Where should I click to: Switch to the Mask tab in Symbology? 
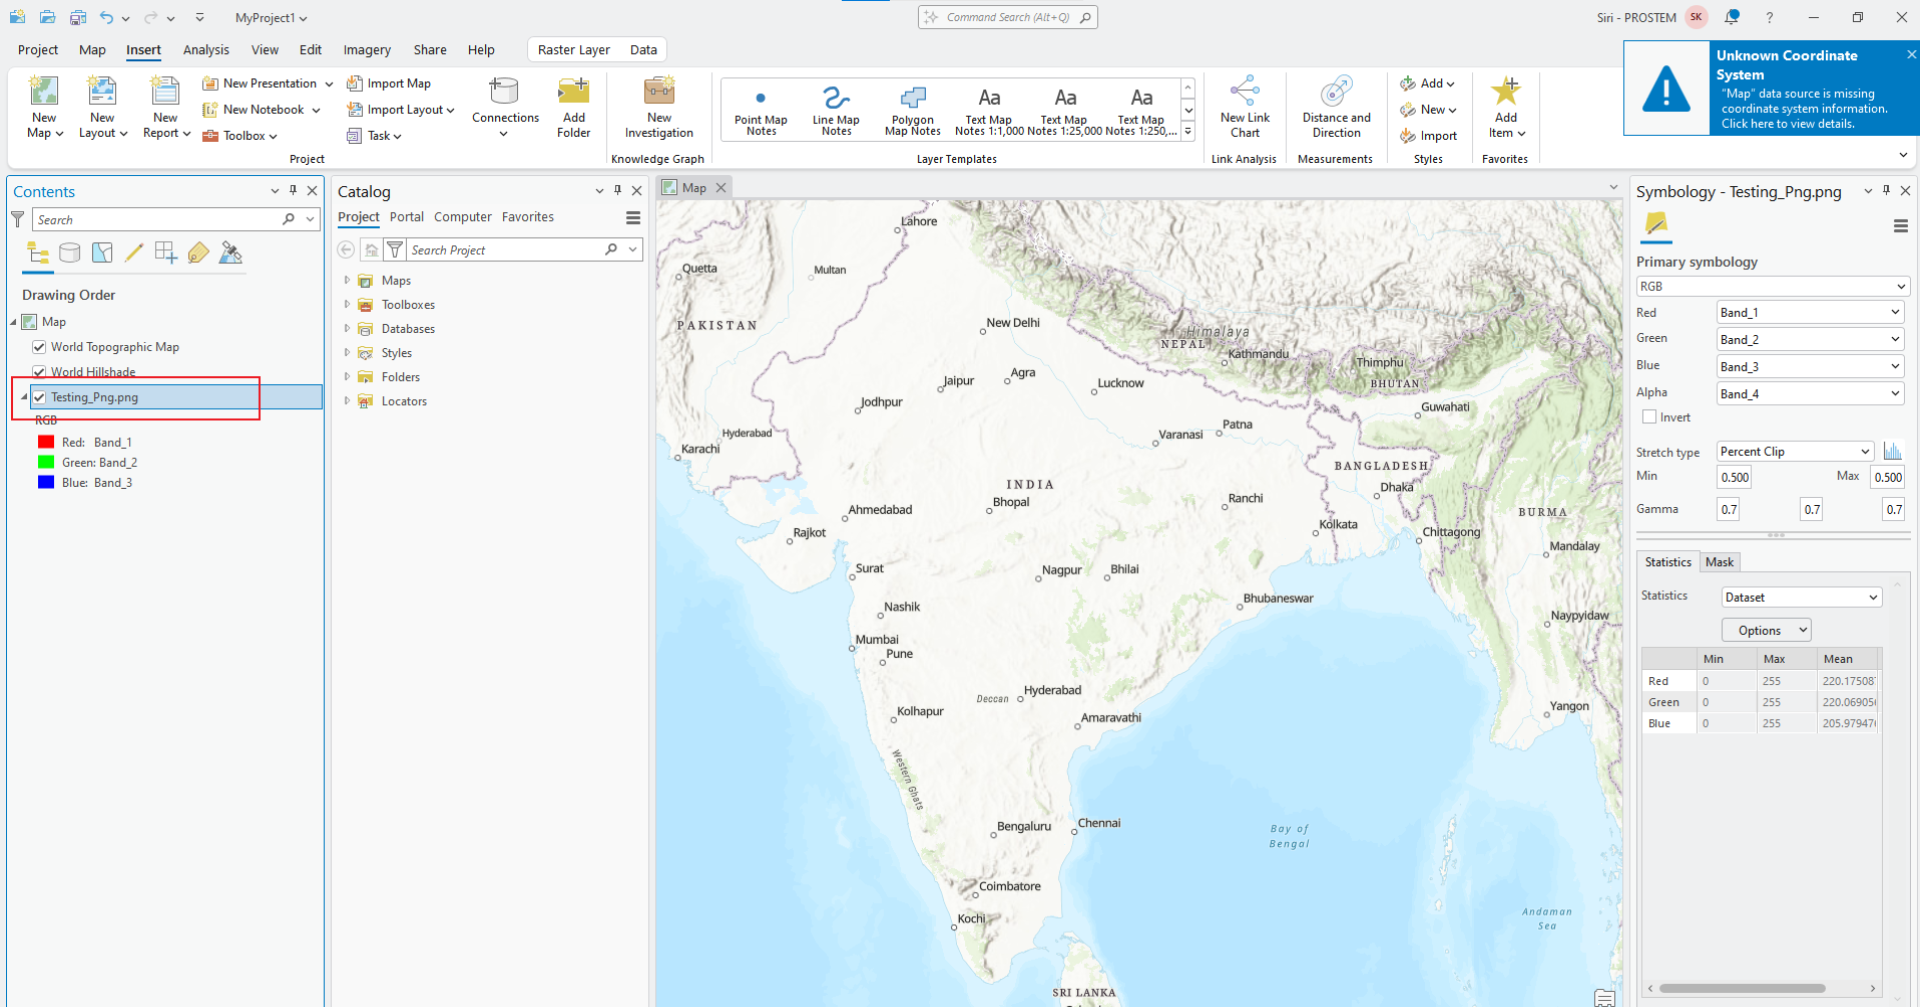click(1719, 562)
